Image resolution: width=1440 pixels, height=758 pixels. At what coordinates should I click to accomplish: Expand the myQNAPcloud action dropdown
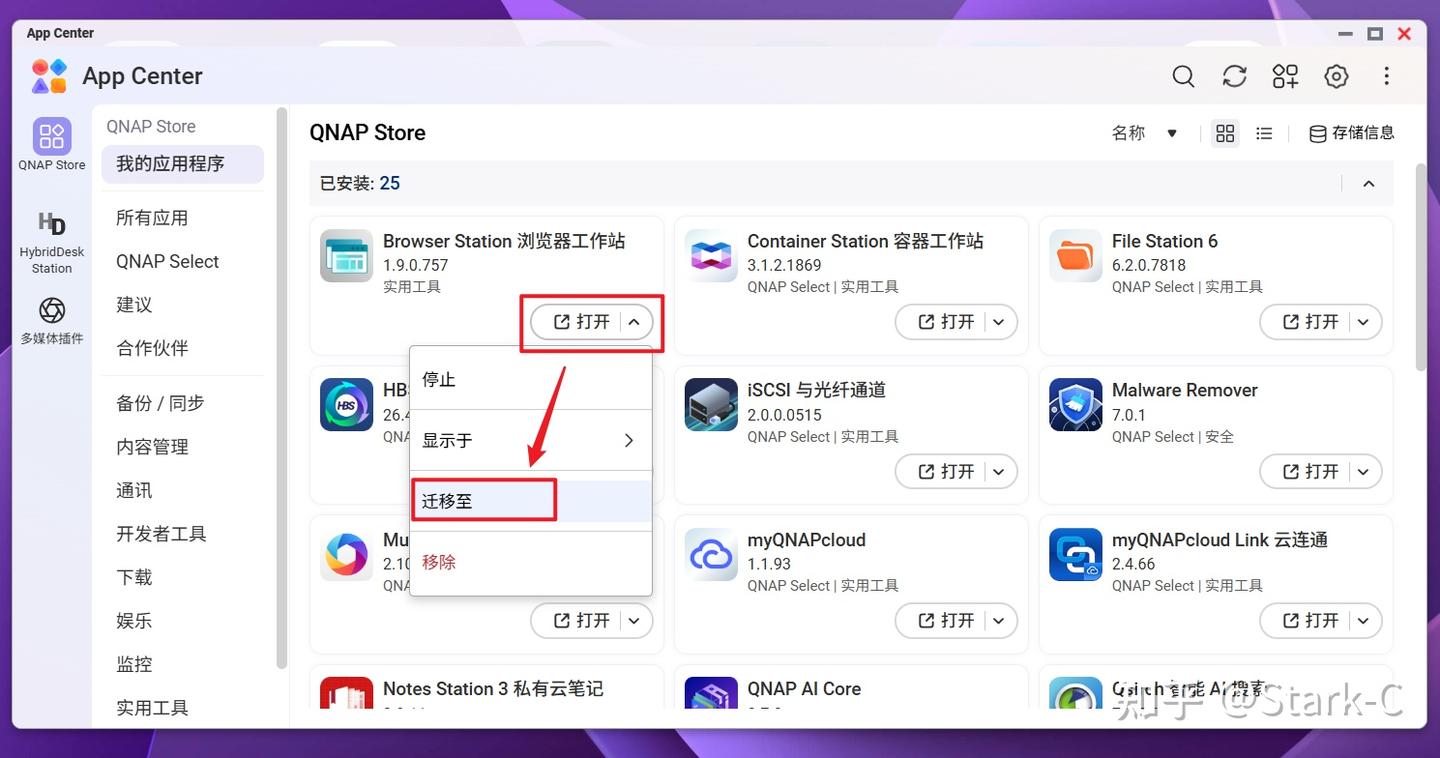(x=999, y=621)
